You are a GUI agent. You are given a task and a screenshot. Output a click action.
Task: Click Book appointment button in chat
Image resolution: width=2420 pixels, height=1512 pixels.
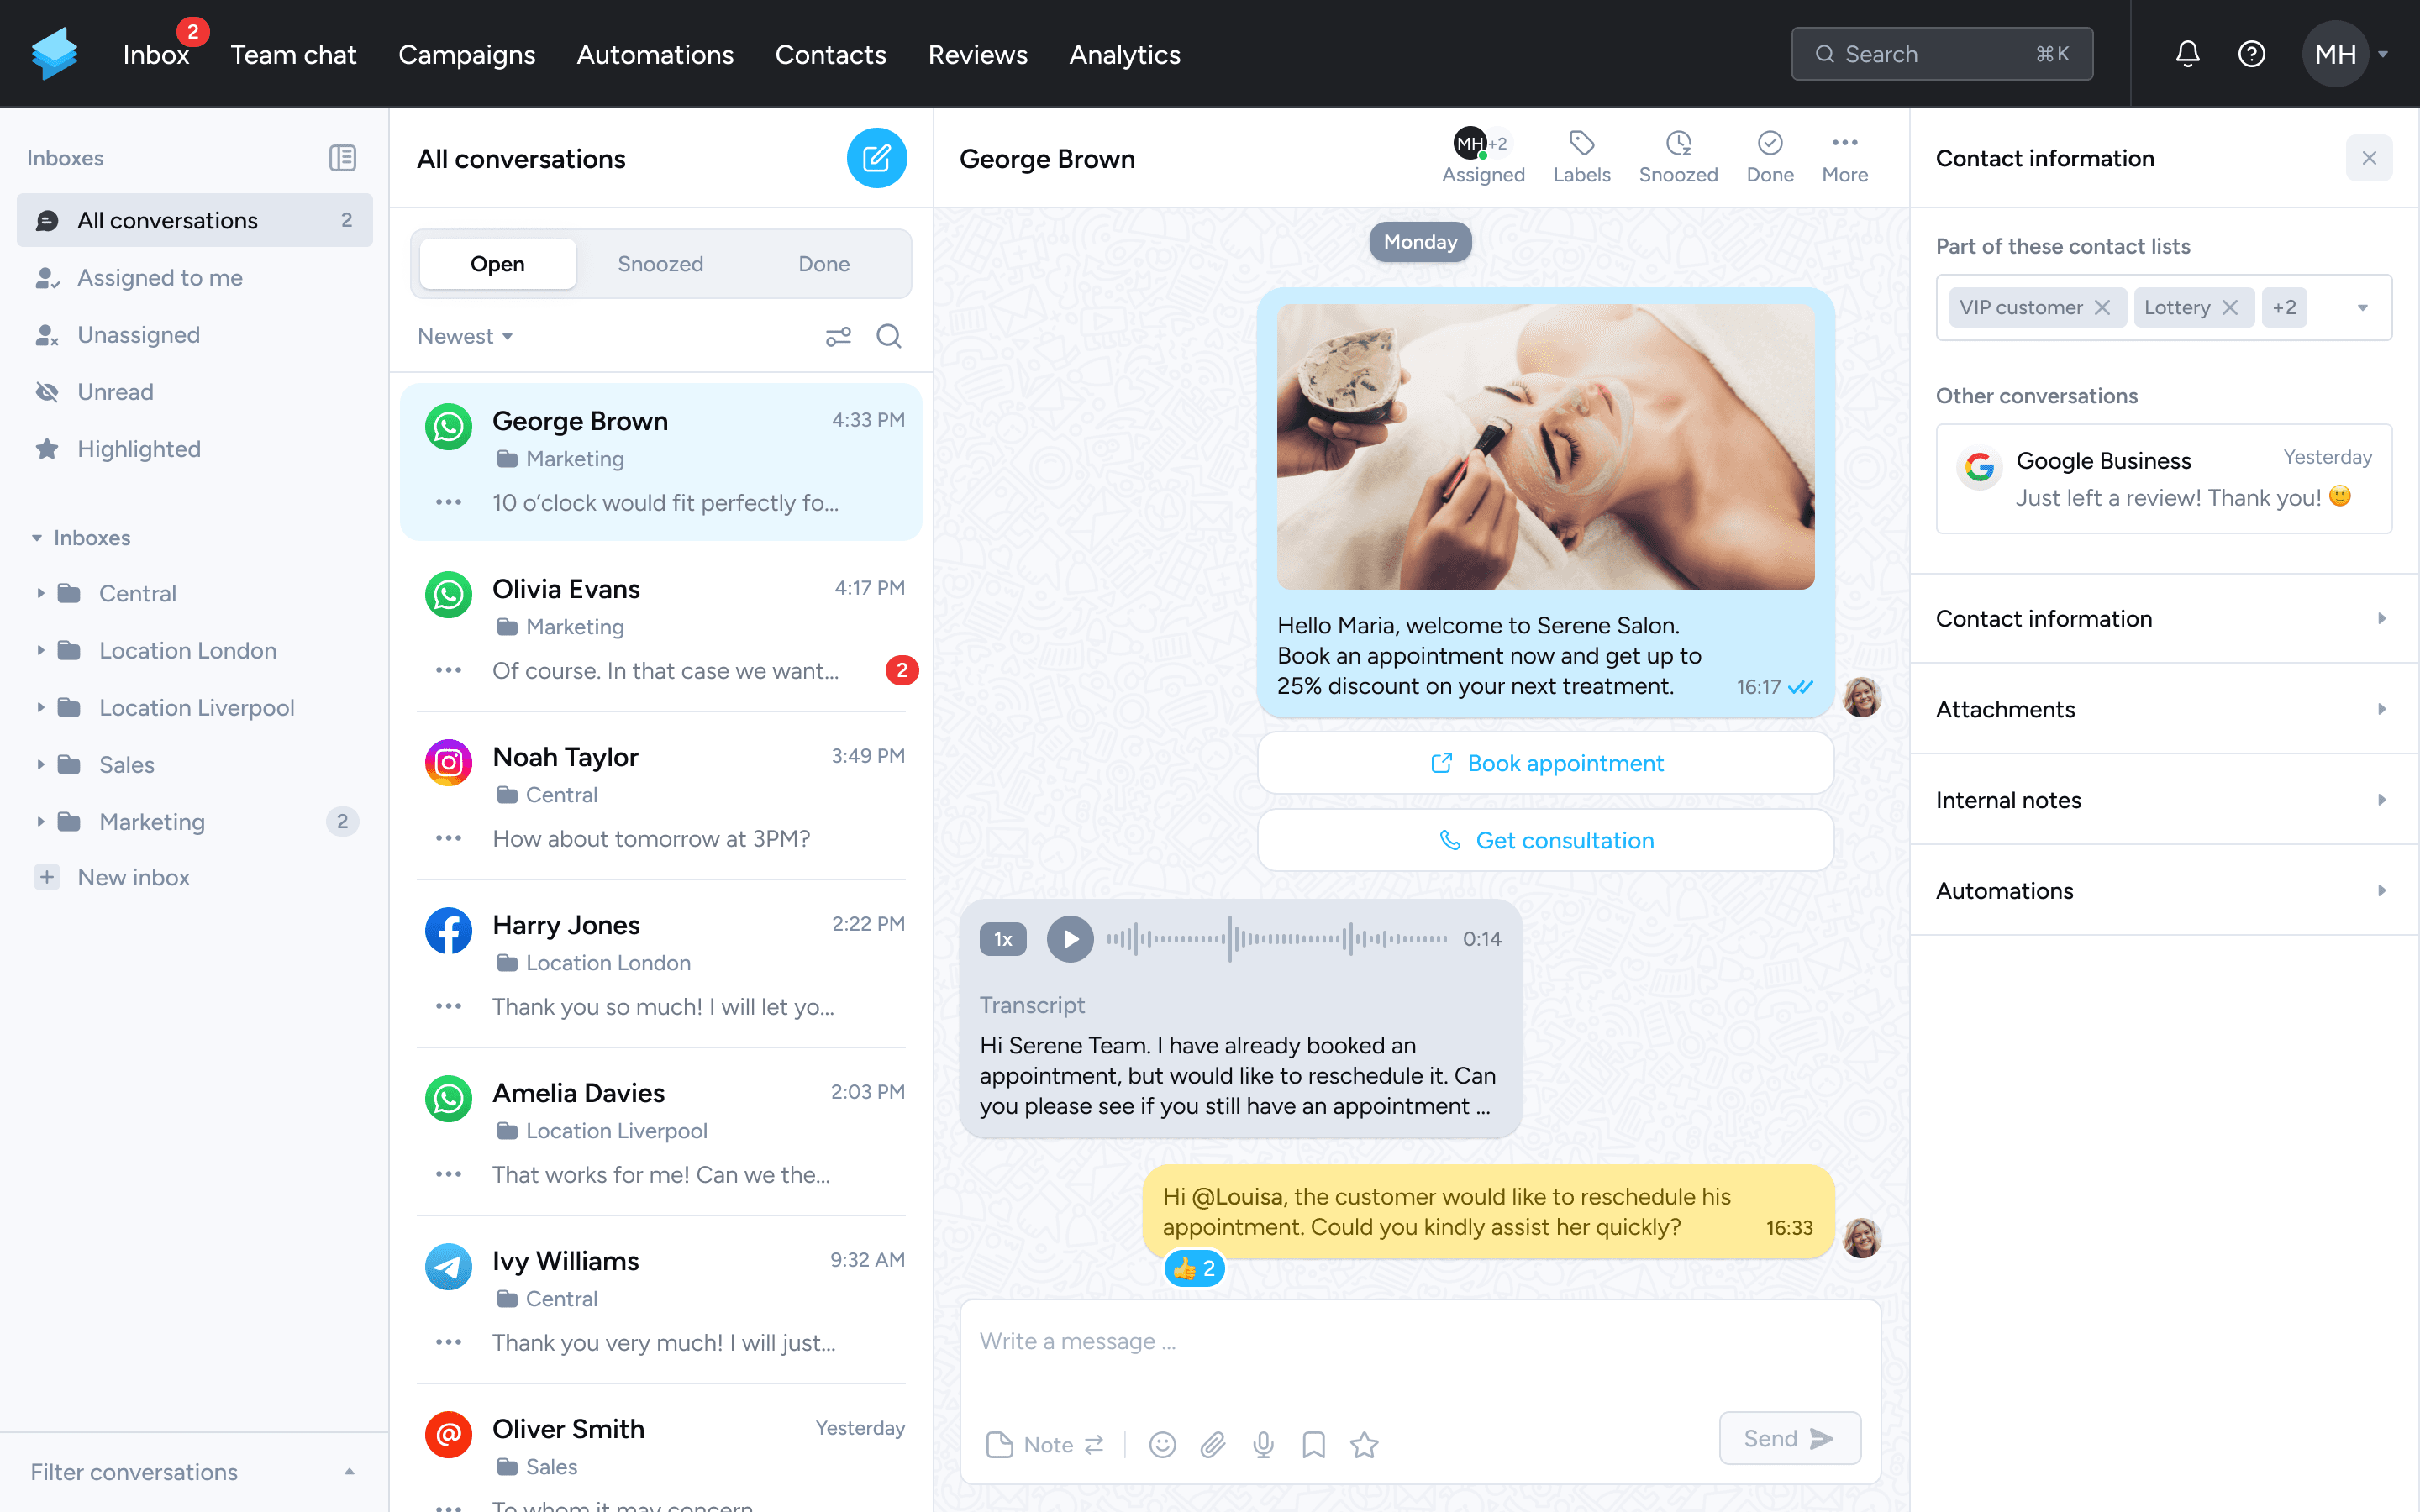1547,763
